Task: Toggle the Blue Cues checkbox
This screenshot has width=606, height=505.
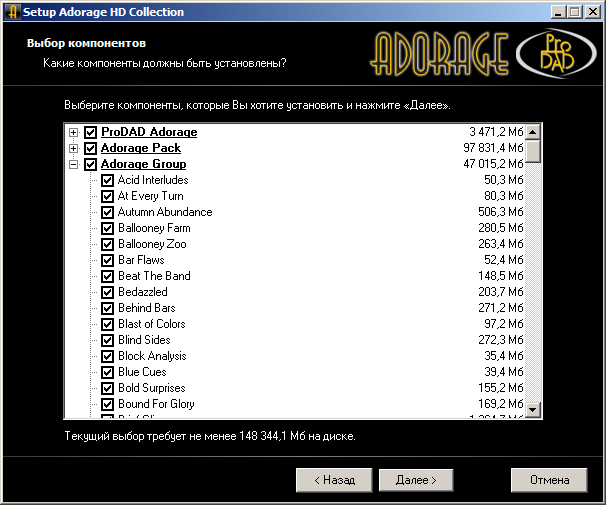Action: [107, 372]
